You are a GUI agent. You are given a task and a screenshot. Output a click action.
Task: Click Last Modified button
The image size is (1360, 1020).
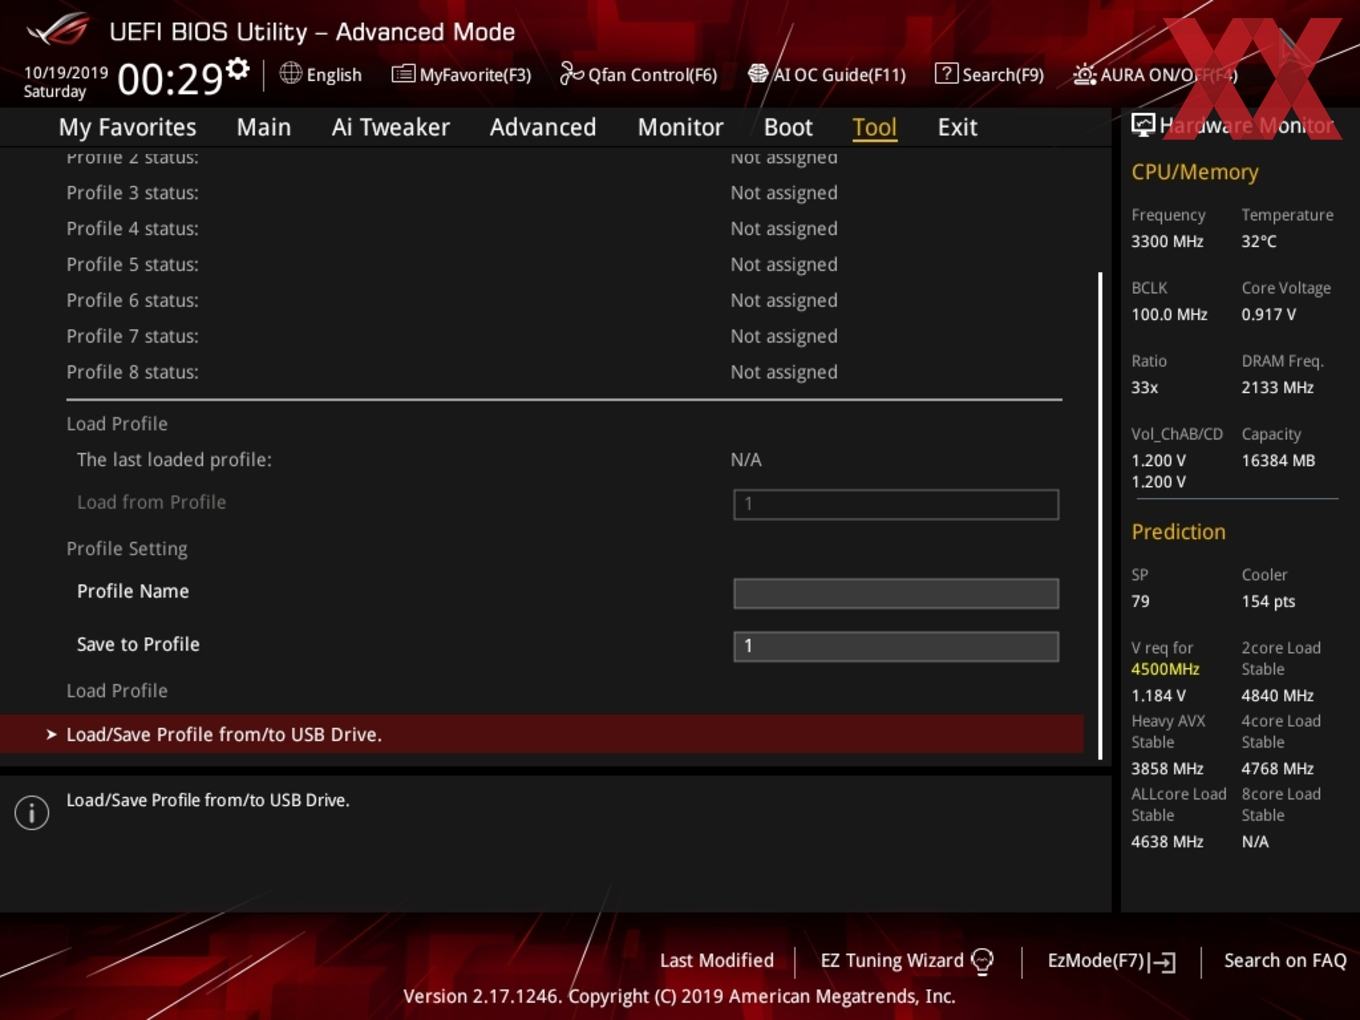click(716, 960)
